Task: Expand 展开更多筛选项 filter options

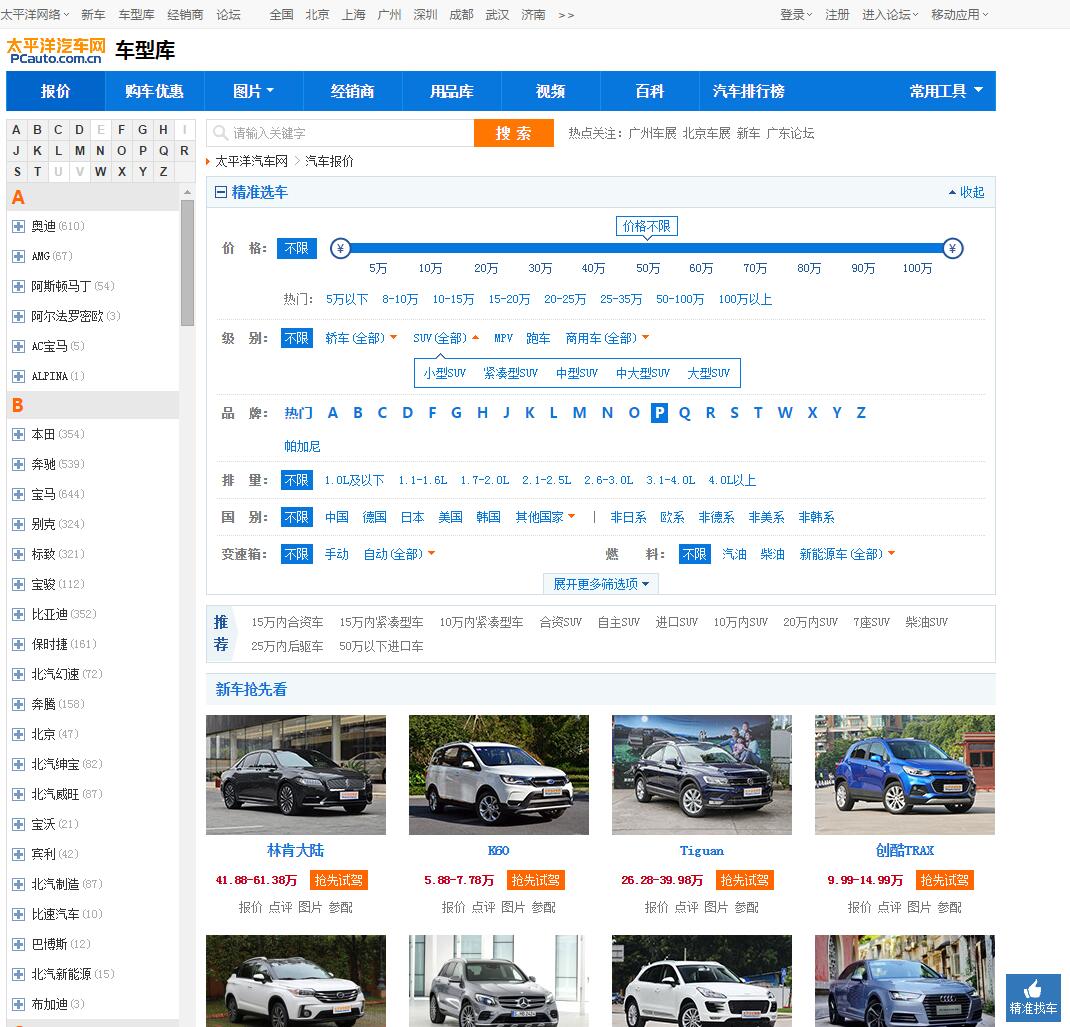Action: [600, 584]
